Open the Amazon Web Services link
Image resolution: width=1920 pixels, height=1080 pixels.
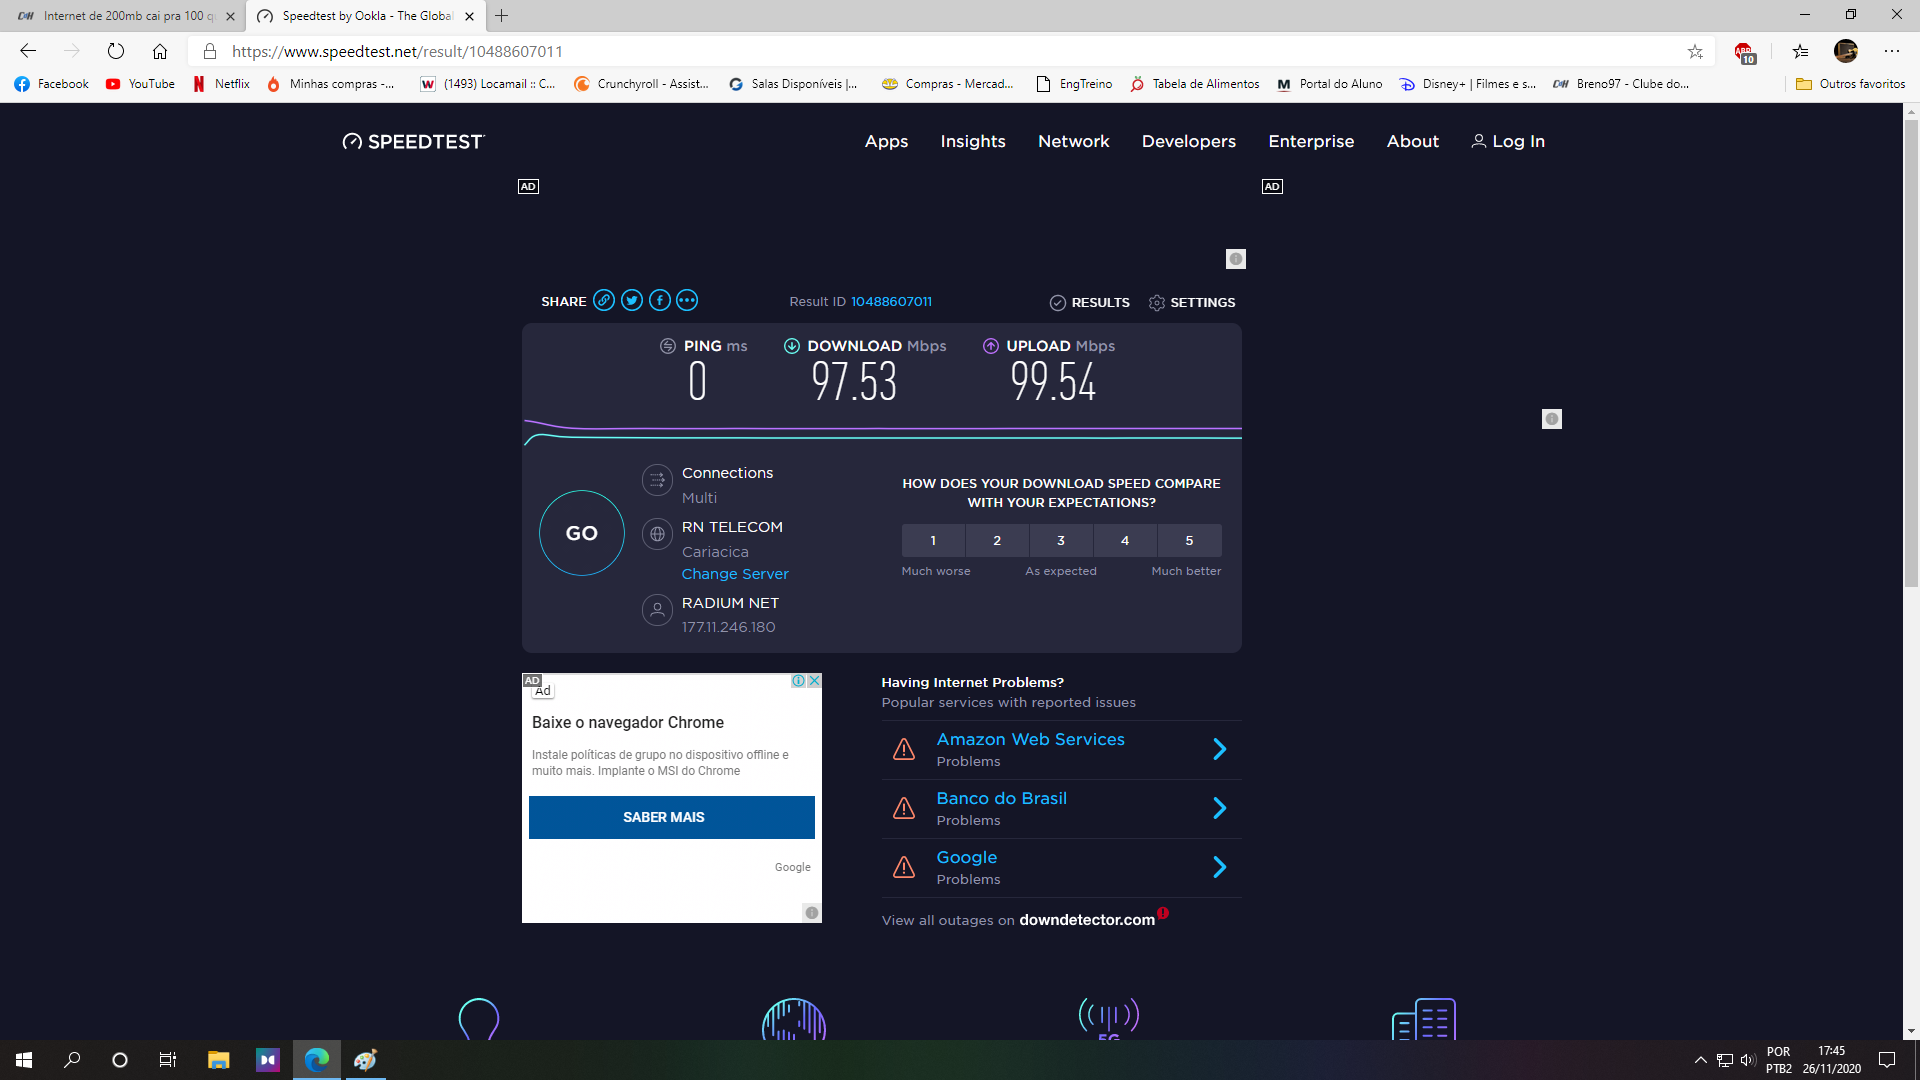1030,739
